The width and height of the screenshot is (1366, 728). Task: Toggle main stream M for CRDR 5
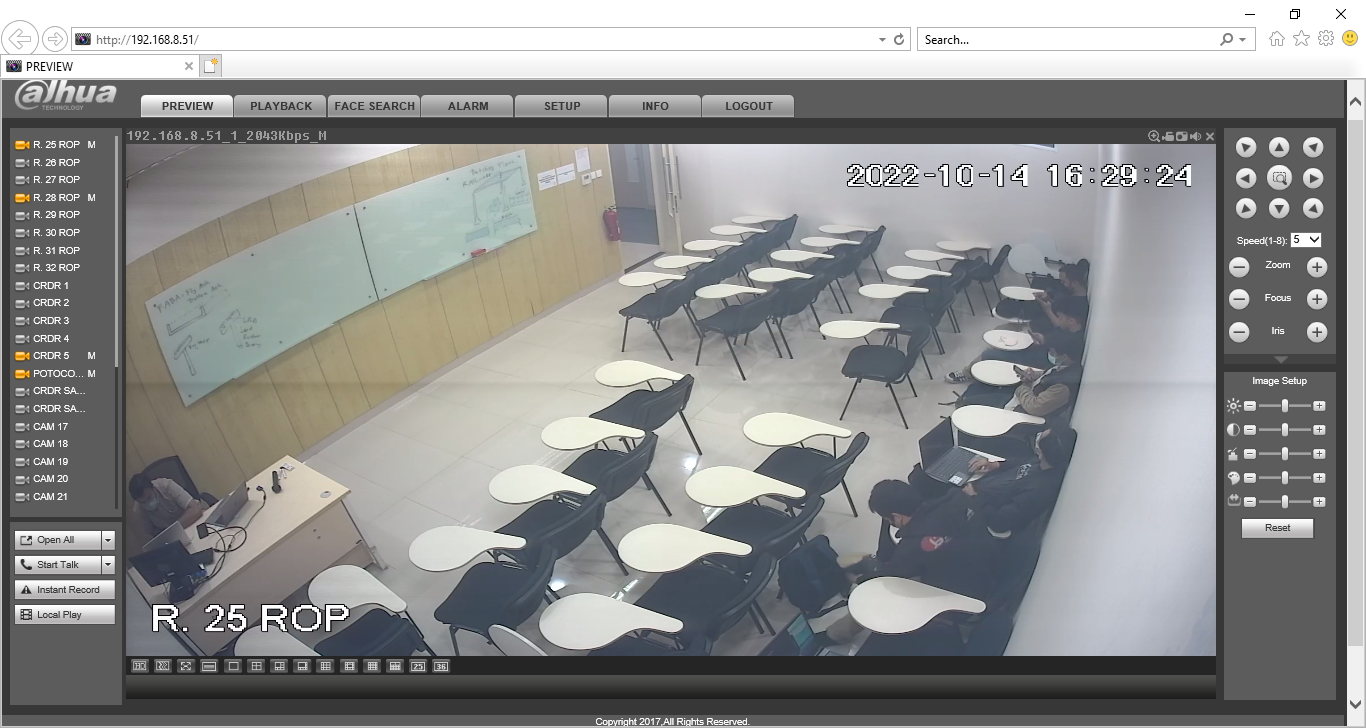point(91,356)
